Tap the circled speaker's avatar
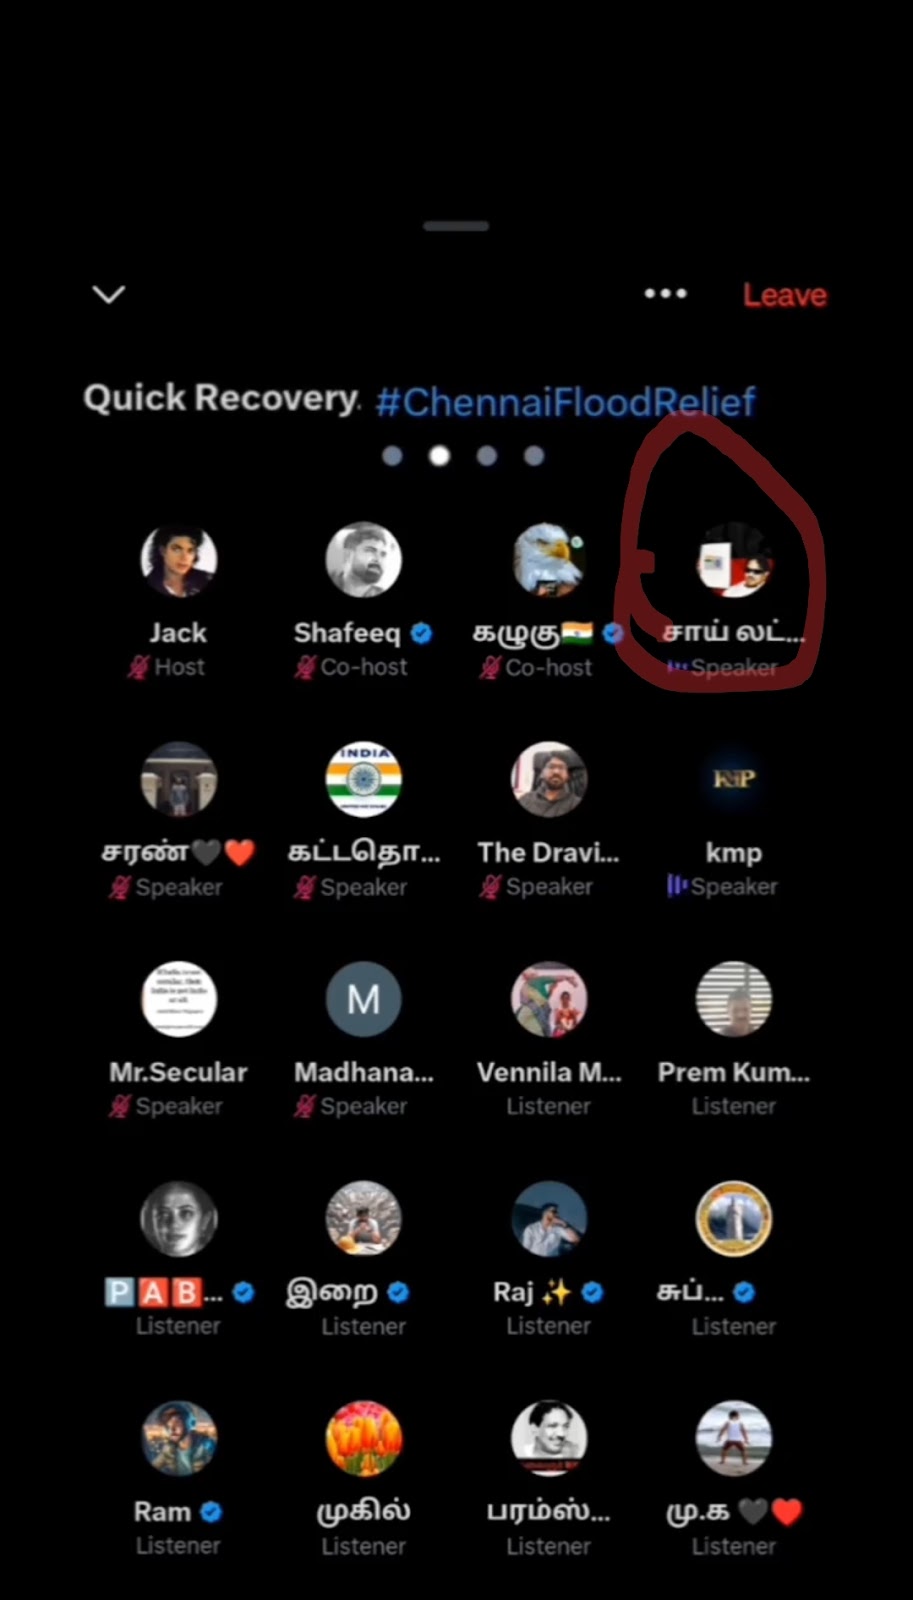 click(733, 559)
